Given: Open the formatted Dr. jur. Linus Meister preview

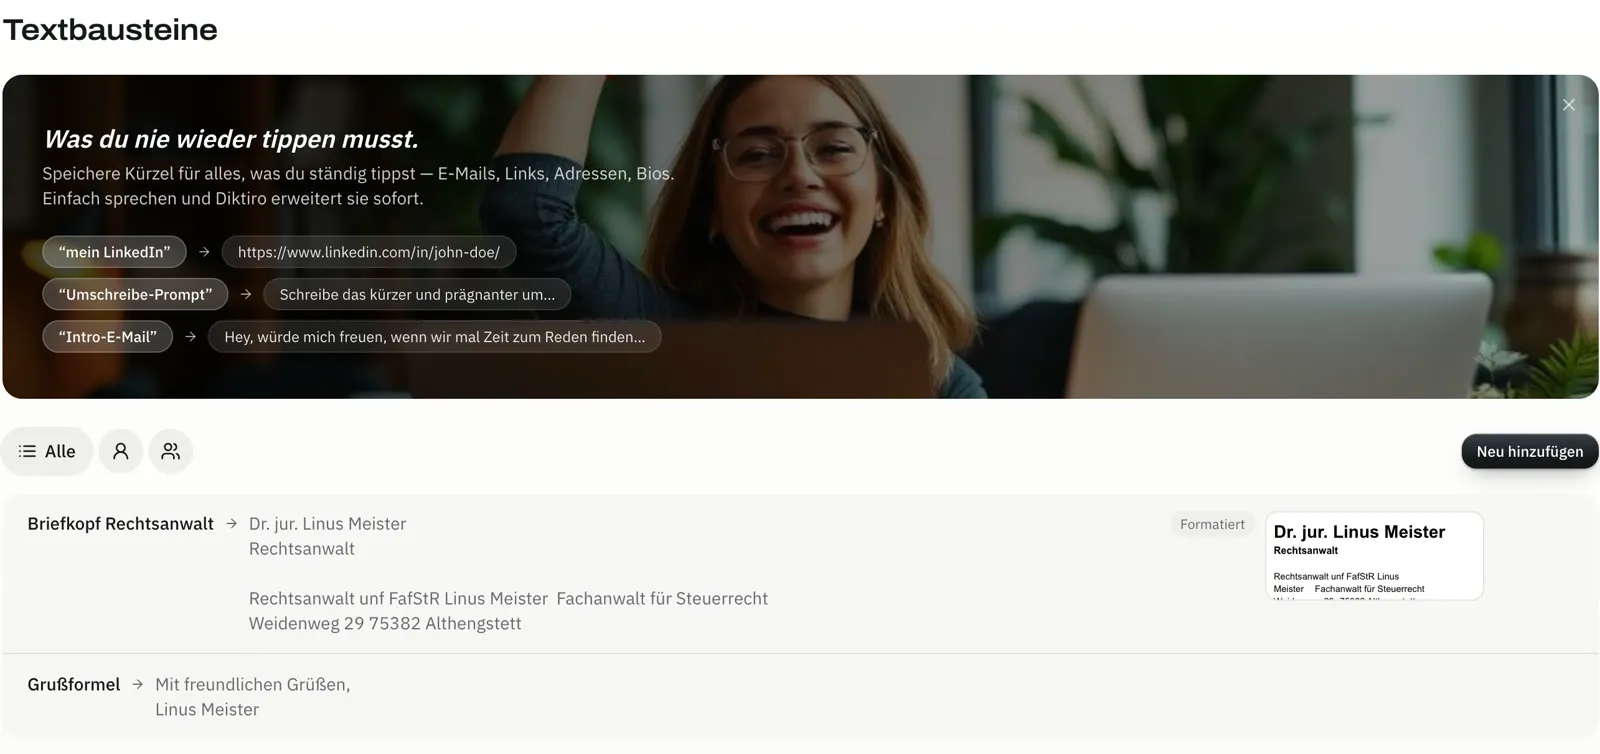Looking at the screenshot, I should point(1374,556).
